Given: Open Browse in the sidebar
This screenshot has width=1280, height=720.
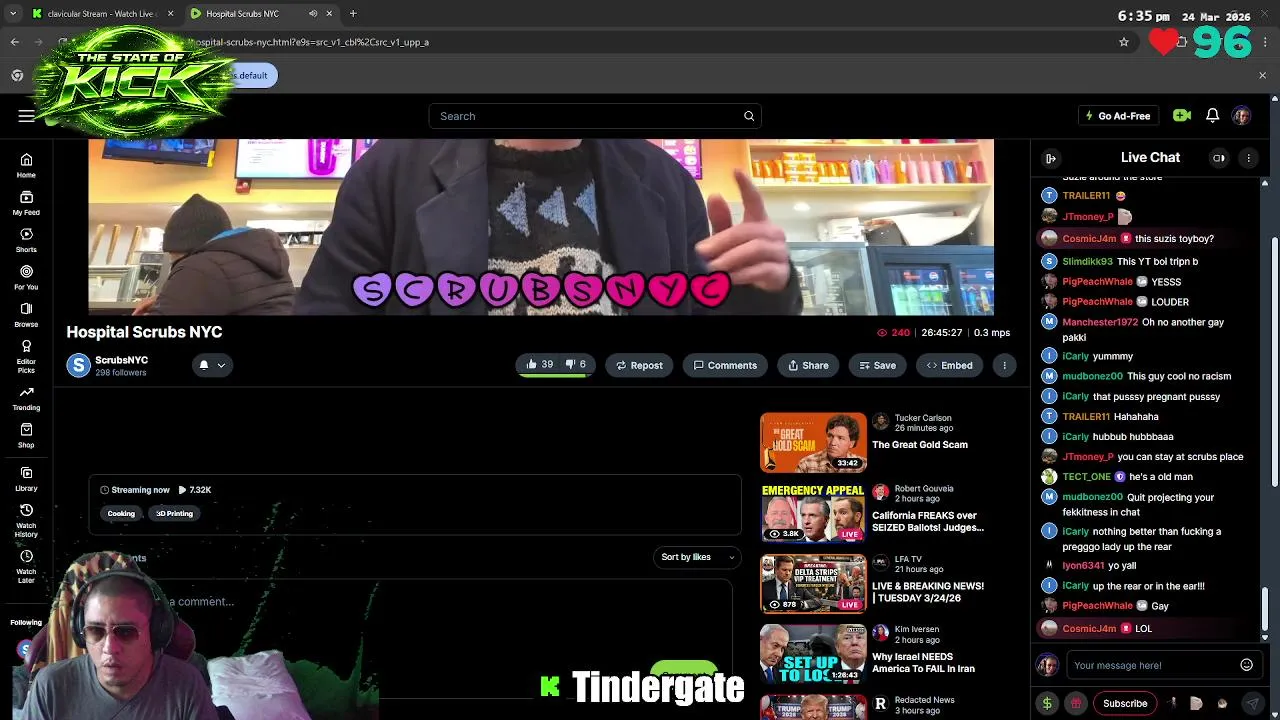Looking at the screenshot, I should (26, 314).
